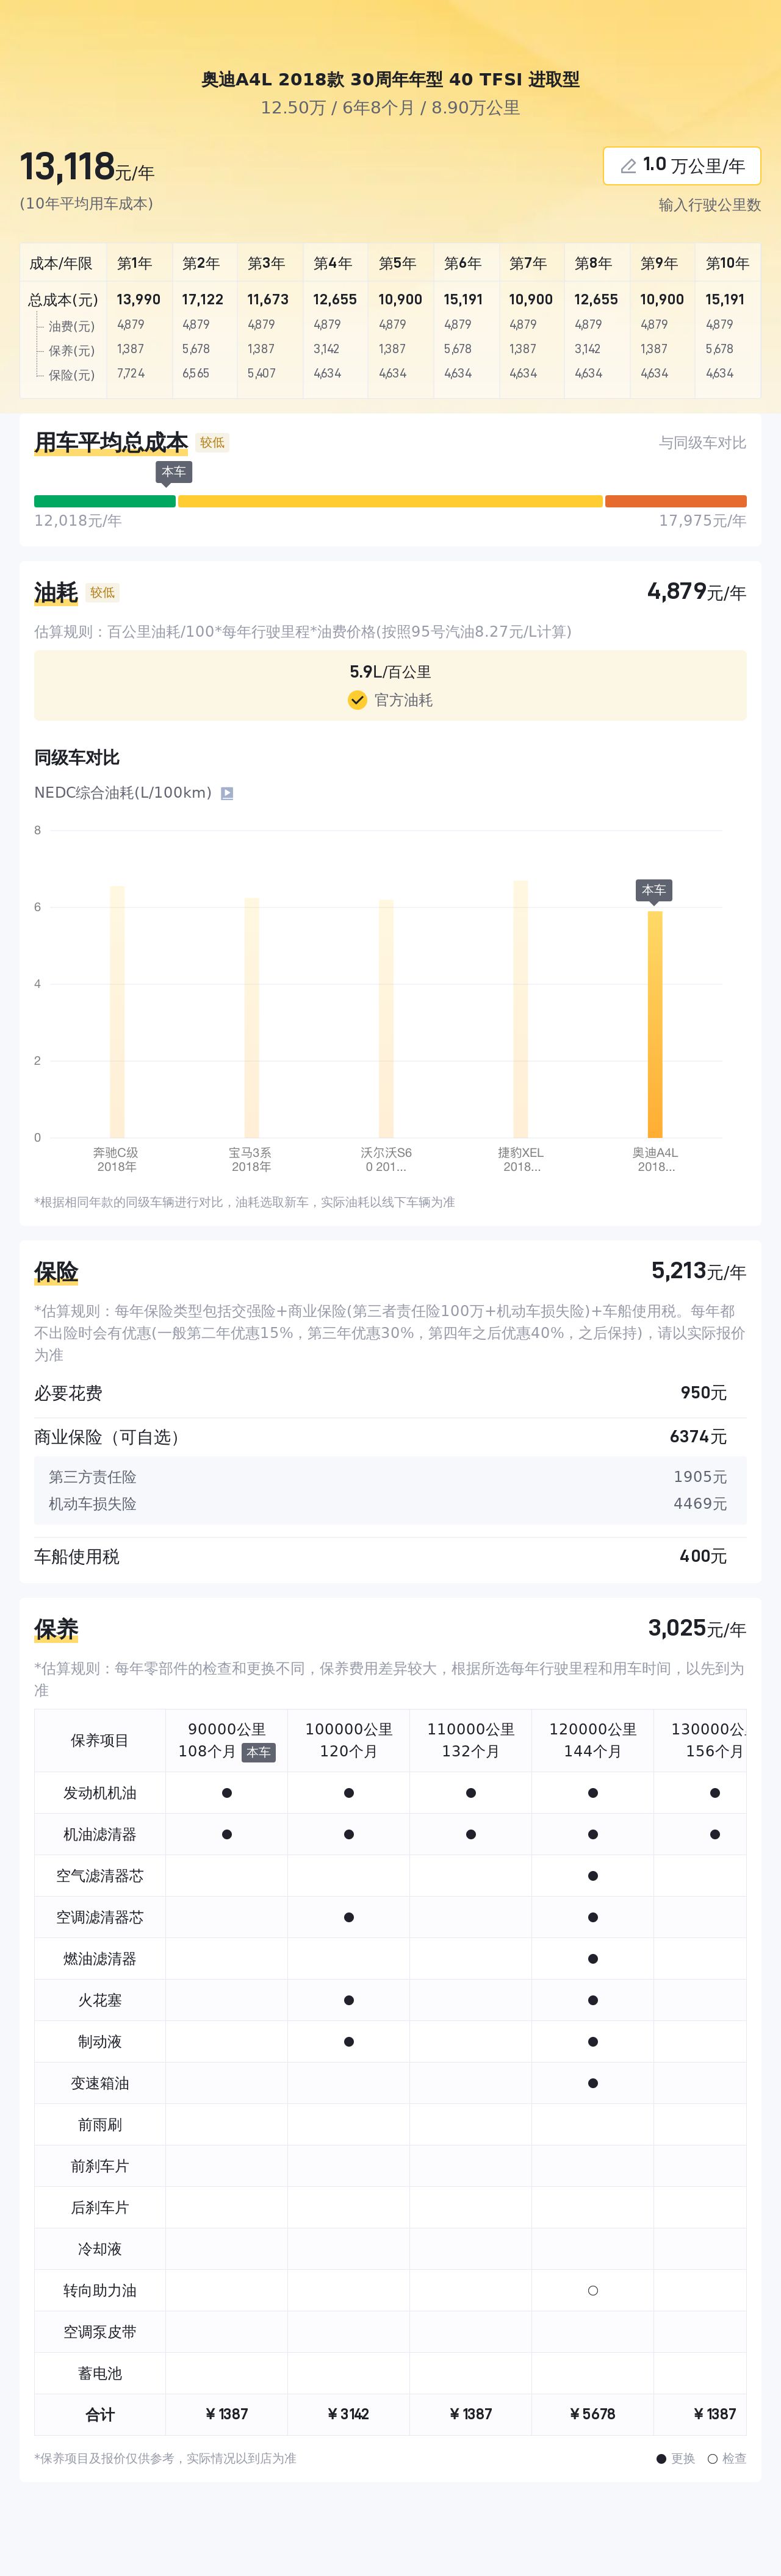Click the yellow checkmark beside 官方油耗

click(x=357, y=700)
